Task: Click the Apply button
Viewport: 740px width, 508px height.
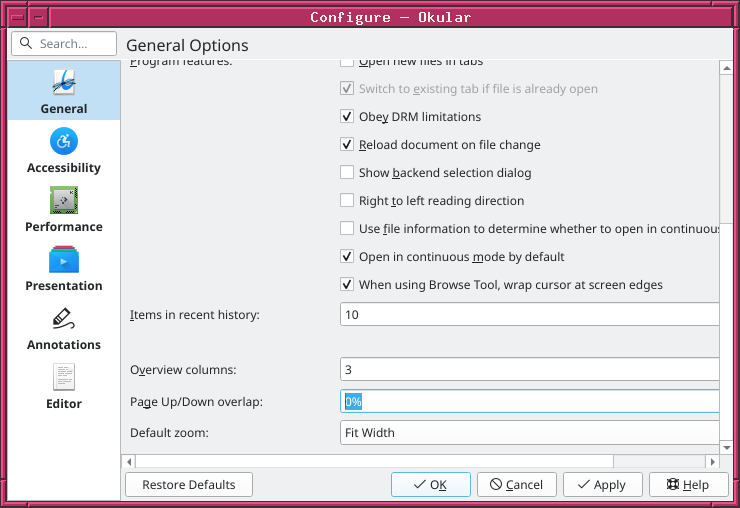Action: coord(603,484)
